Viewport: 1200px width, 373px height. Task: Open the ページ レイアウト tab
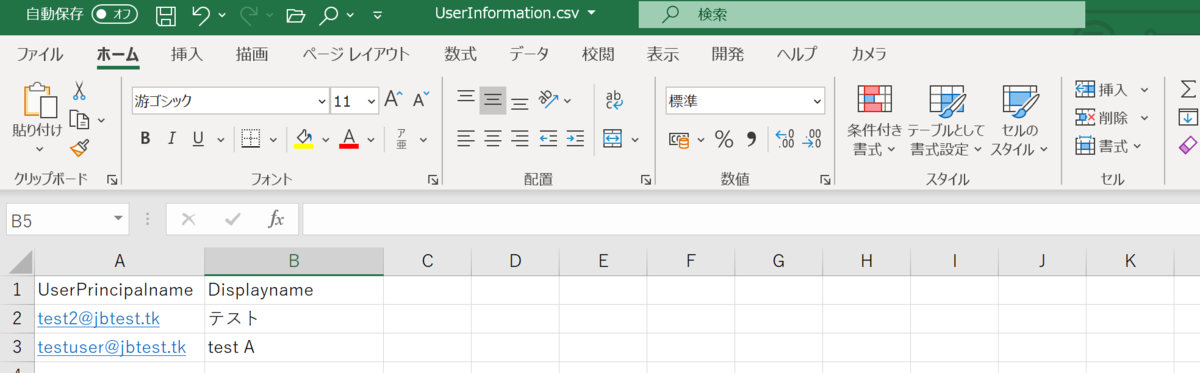coord(356,54)
